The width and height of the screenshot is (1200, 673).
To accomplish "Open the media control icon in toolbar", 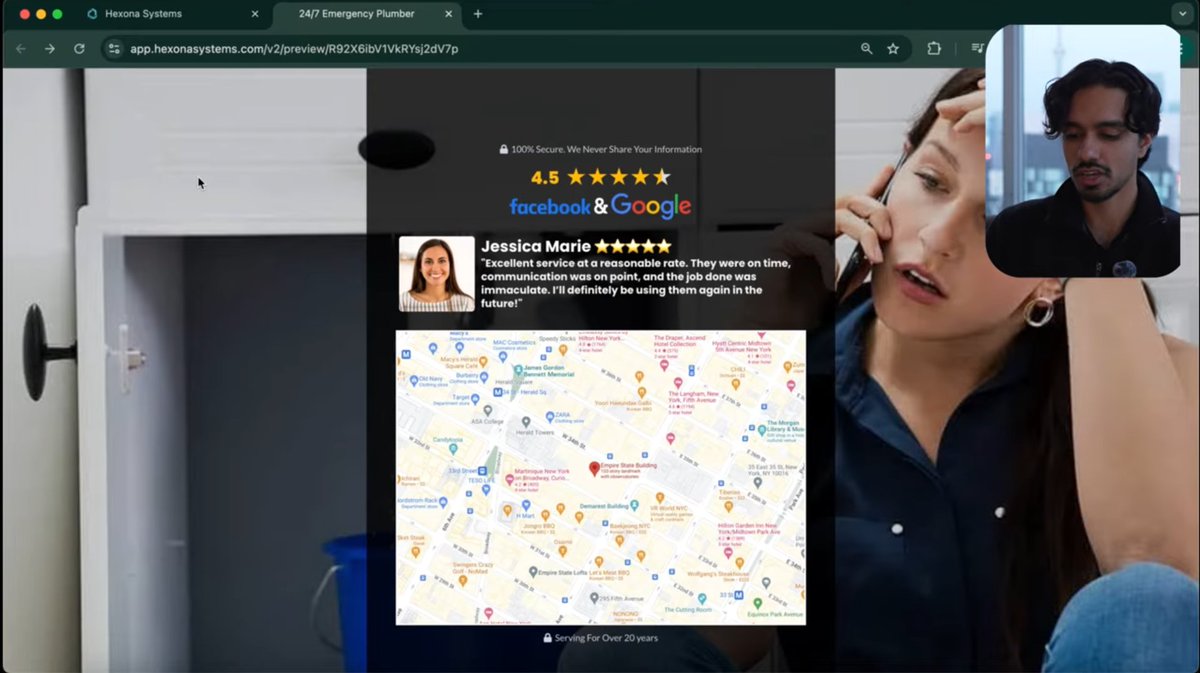I will 977,48.
